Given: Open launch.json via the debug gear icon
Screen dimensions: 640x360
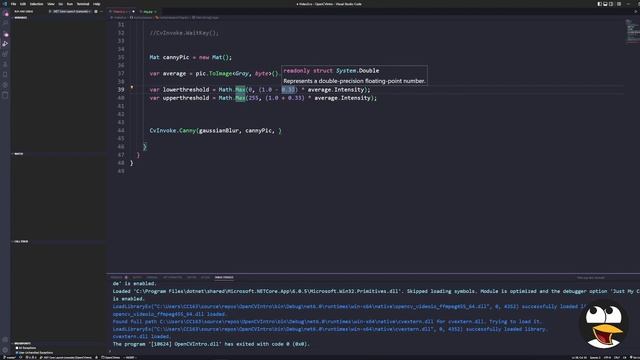Looking at the screenshot, I should point(96,11).
